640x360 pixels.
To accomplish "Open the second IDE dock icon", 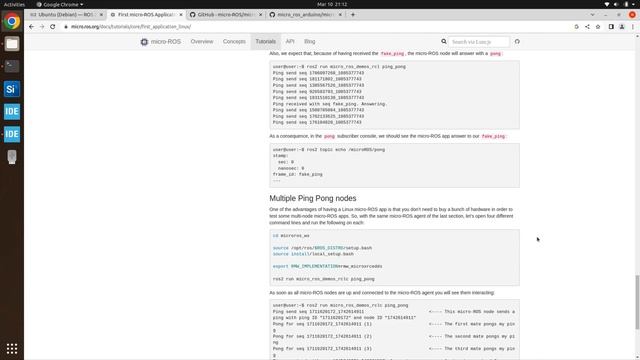I will click(x=12, y=134).
